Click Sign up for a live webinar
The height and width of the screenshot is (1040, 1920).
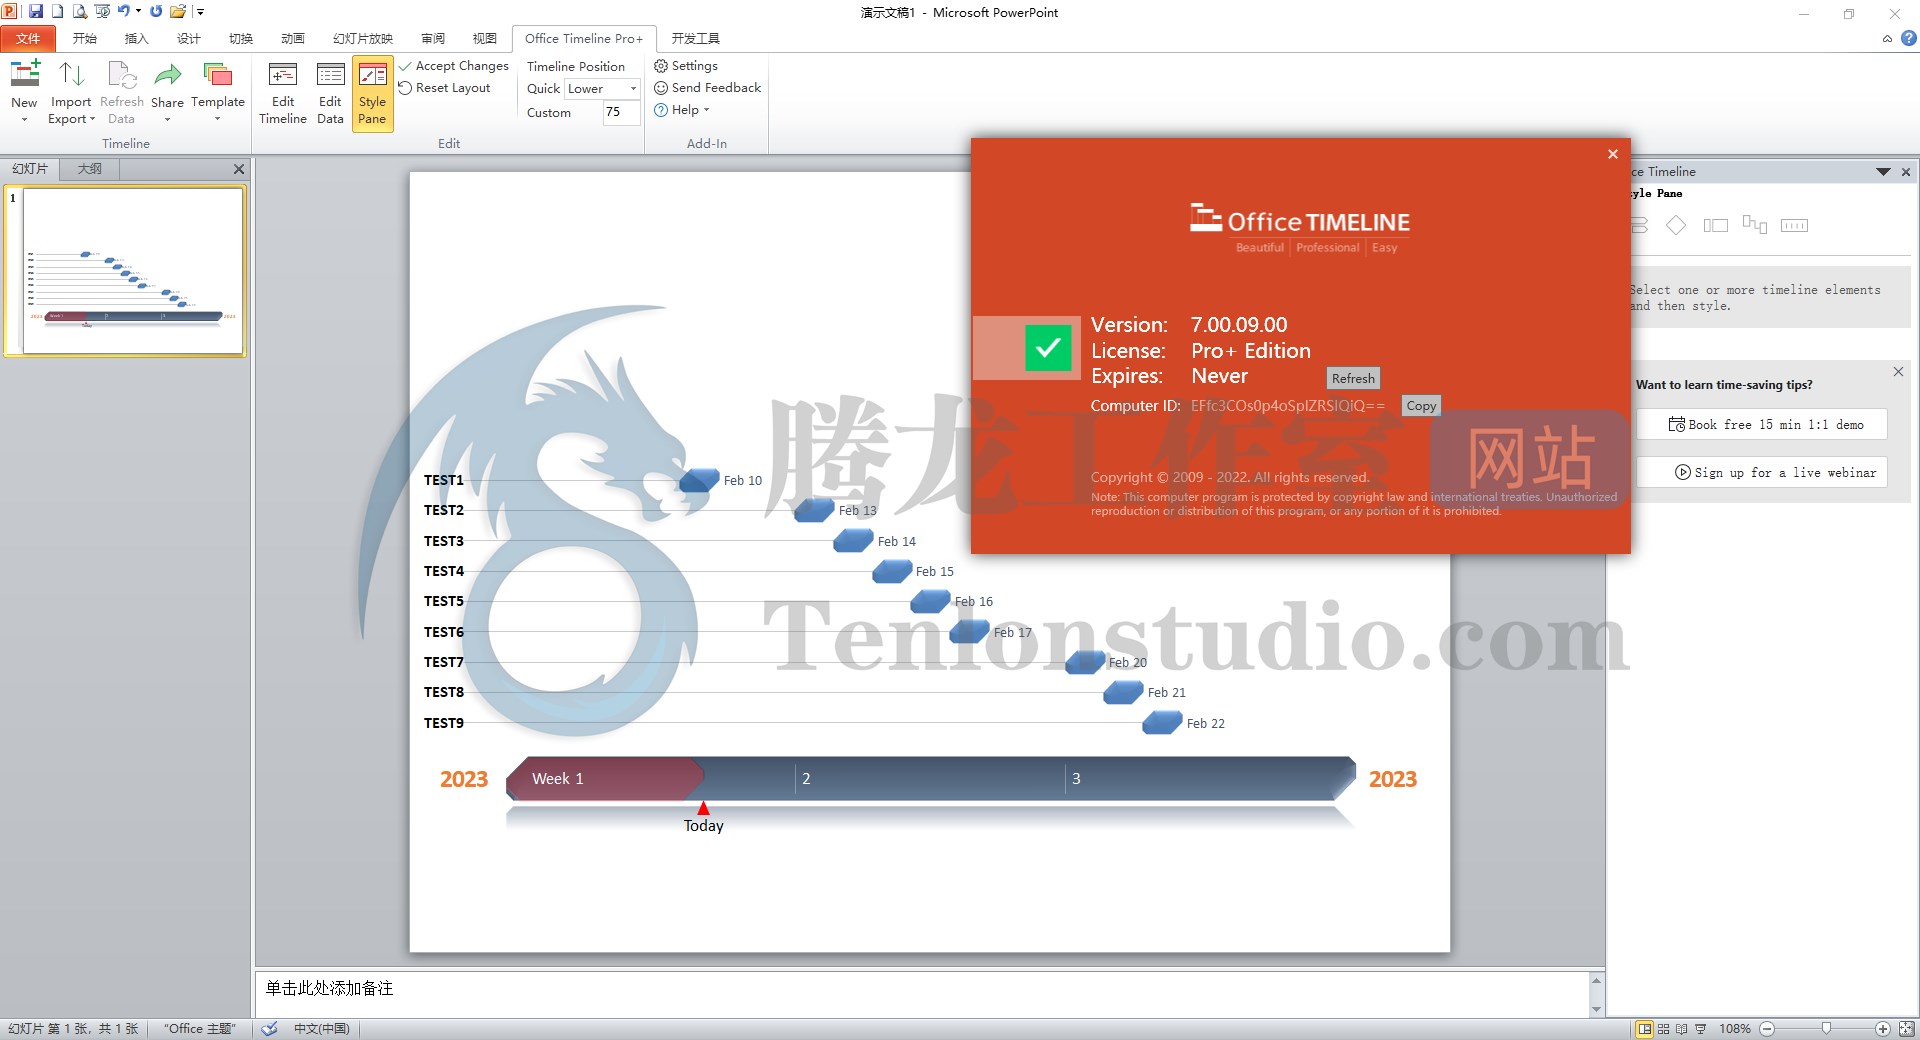coord(1762,472)
